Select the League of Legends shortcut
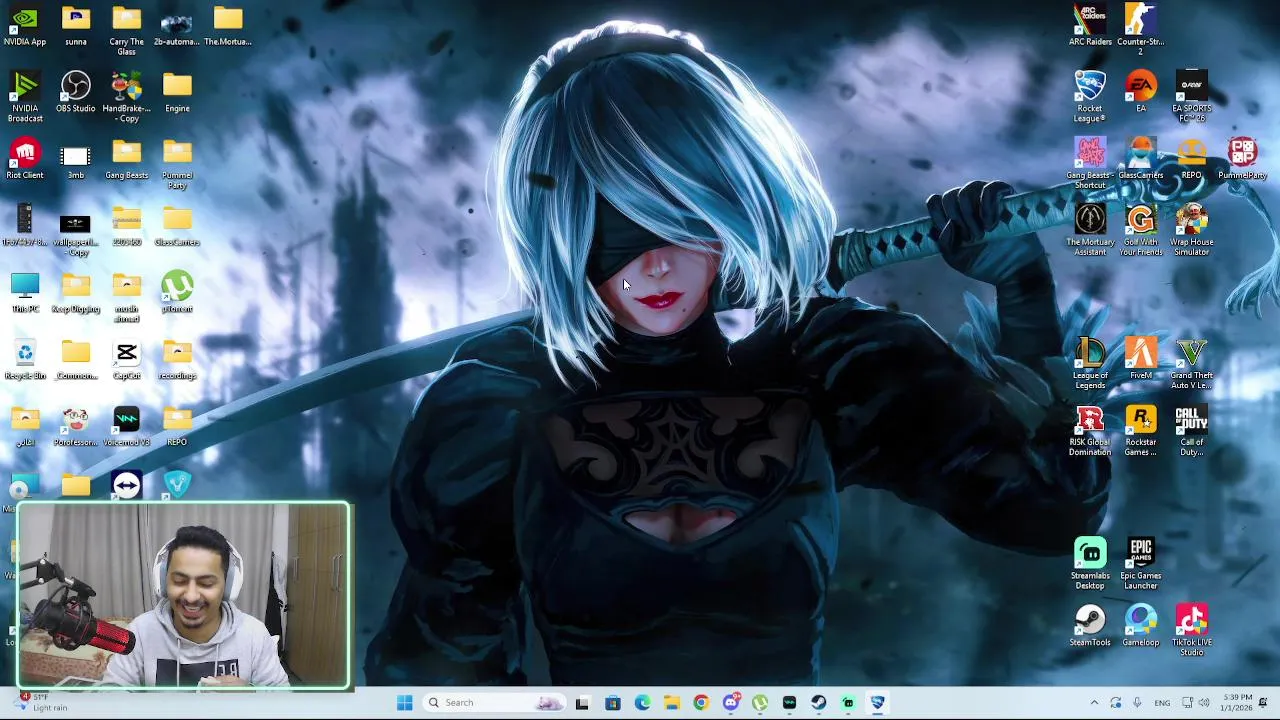 [1090, 364]
